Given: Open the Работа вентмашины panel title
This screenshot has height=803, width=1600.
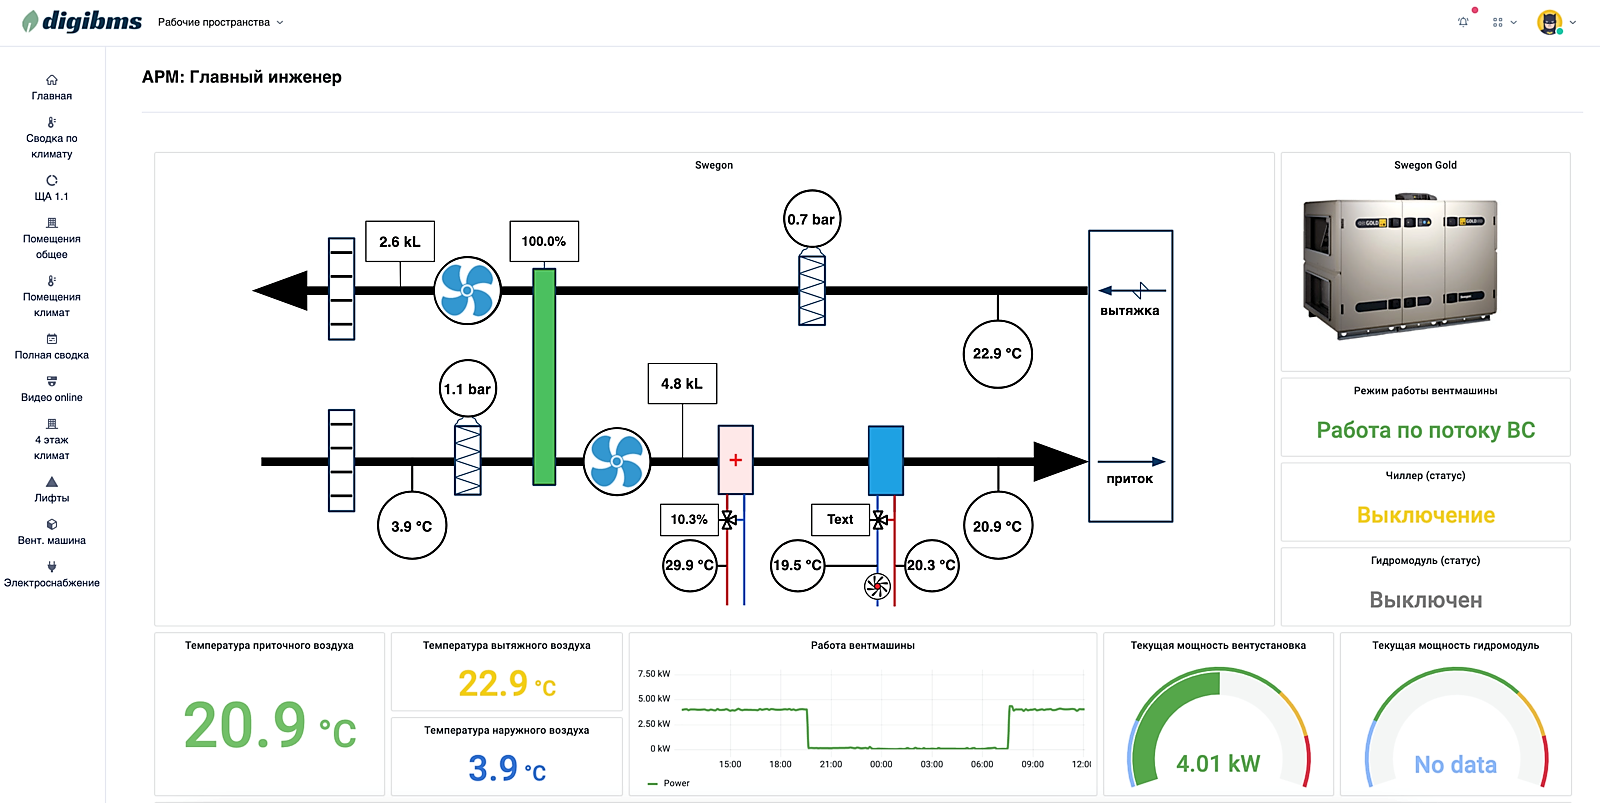Looking at the screenshot, I should point(863,645).
